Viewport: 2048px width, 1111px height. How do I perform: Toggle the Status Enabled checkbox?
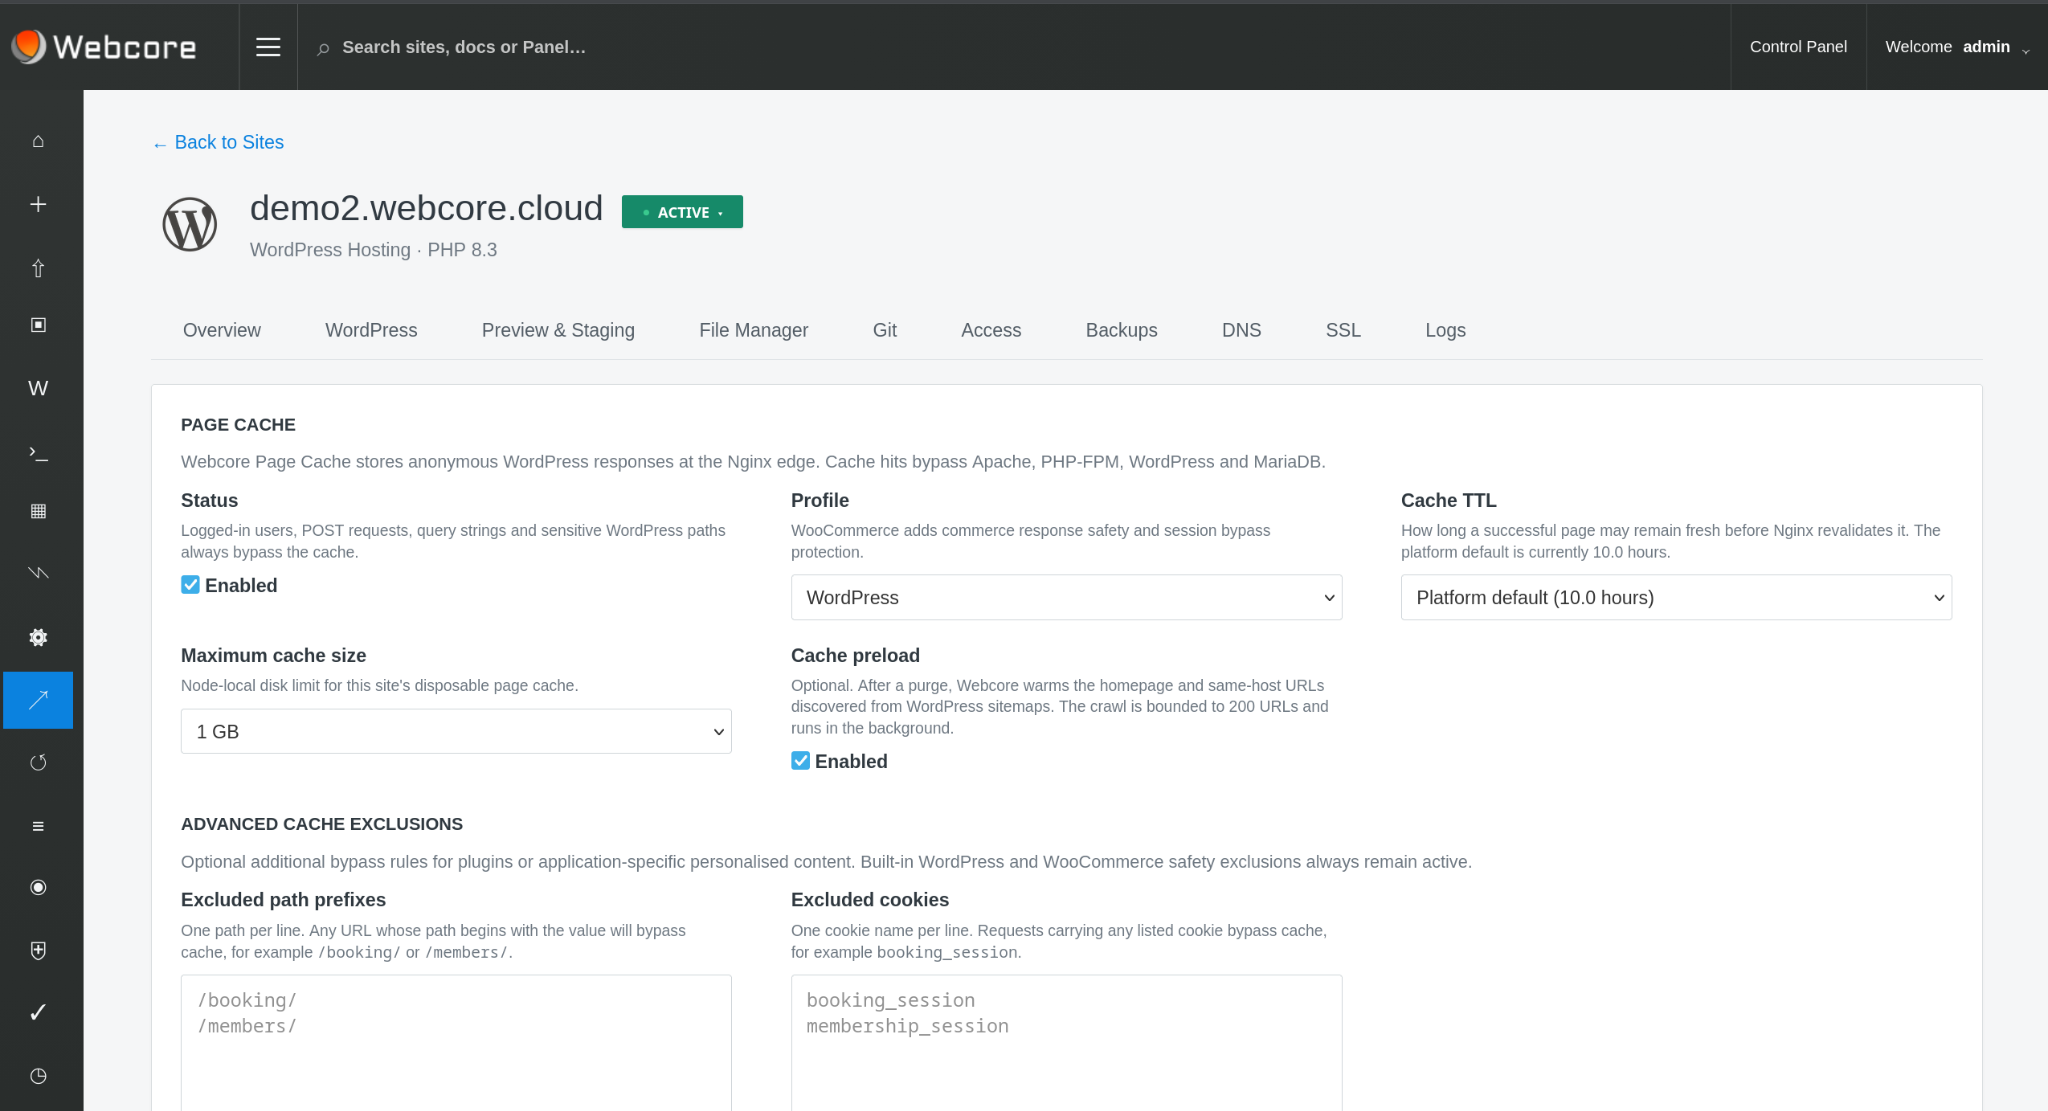(190, 585)
